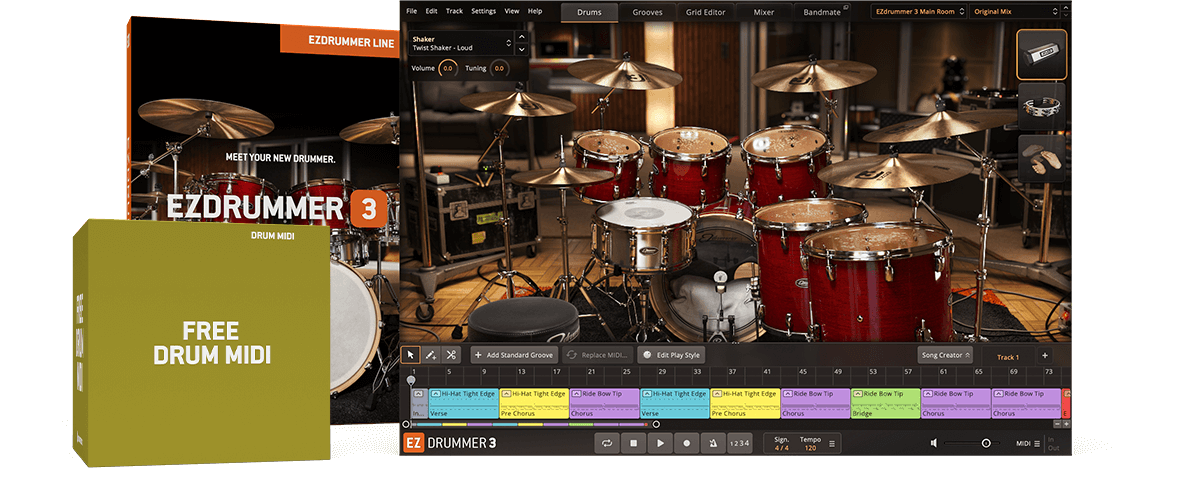Expand the Intro groove block icon
Screen dimensions: 1200x488
418,394
